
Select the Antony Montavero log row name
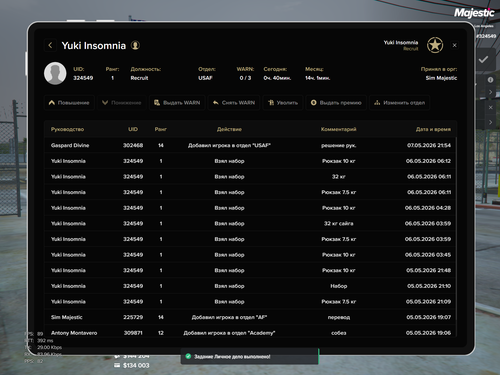point(74,333)
